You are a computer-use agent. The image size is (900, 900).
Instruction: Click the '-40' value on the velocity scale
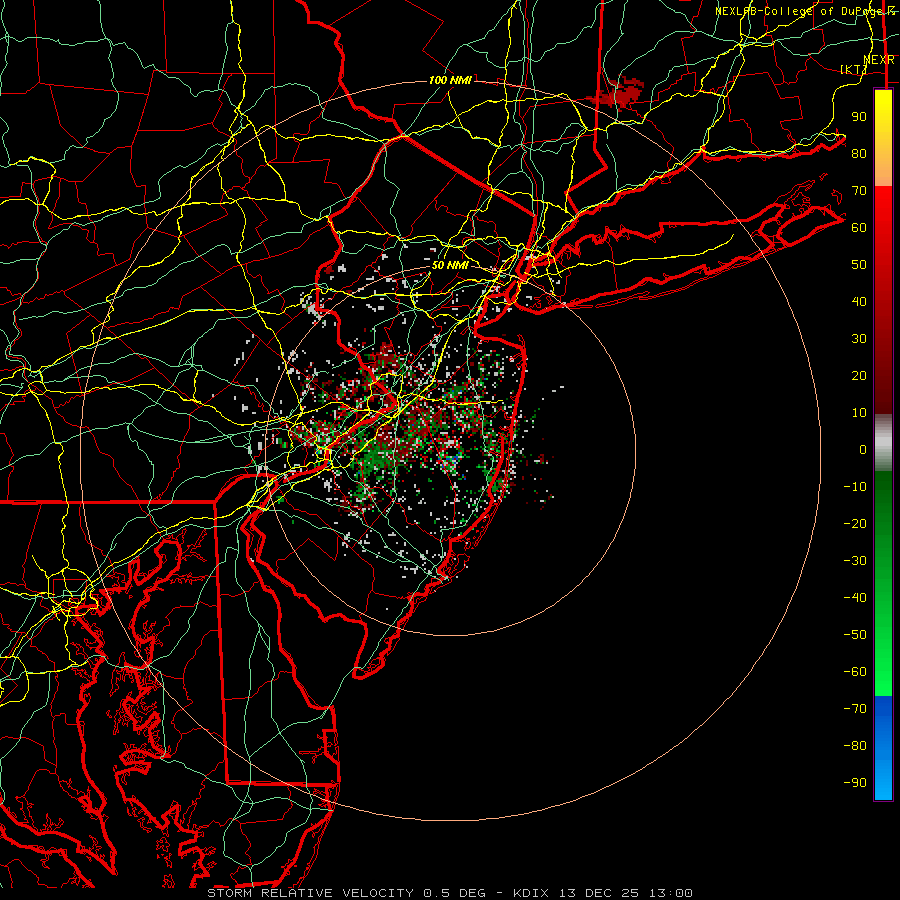855,598
